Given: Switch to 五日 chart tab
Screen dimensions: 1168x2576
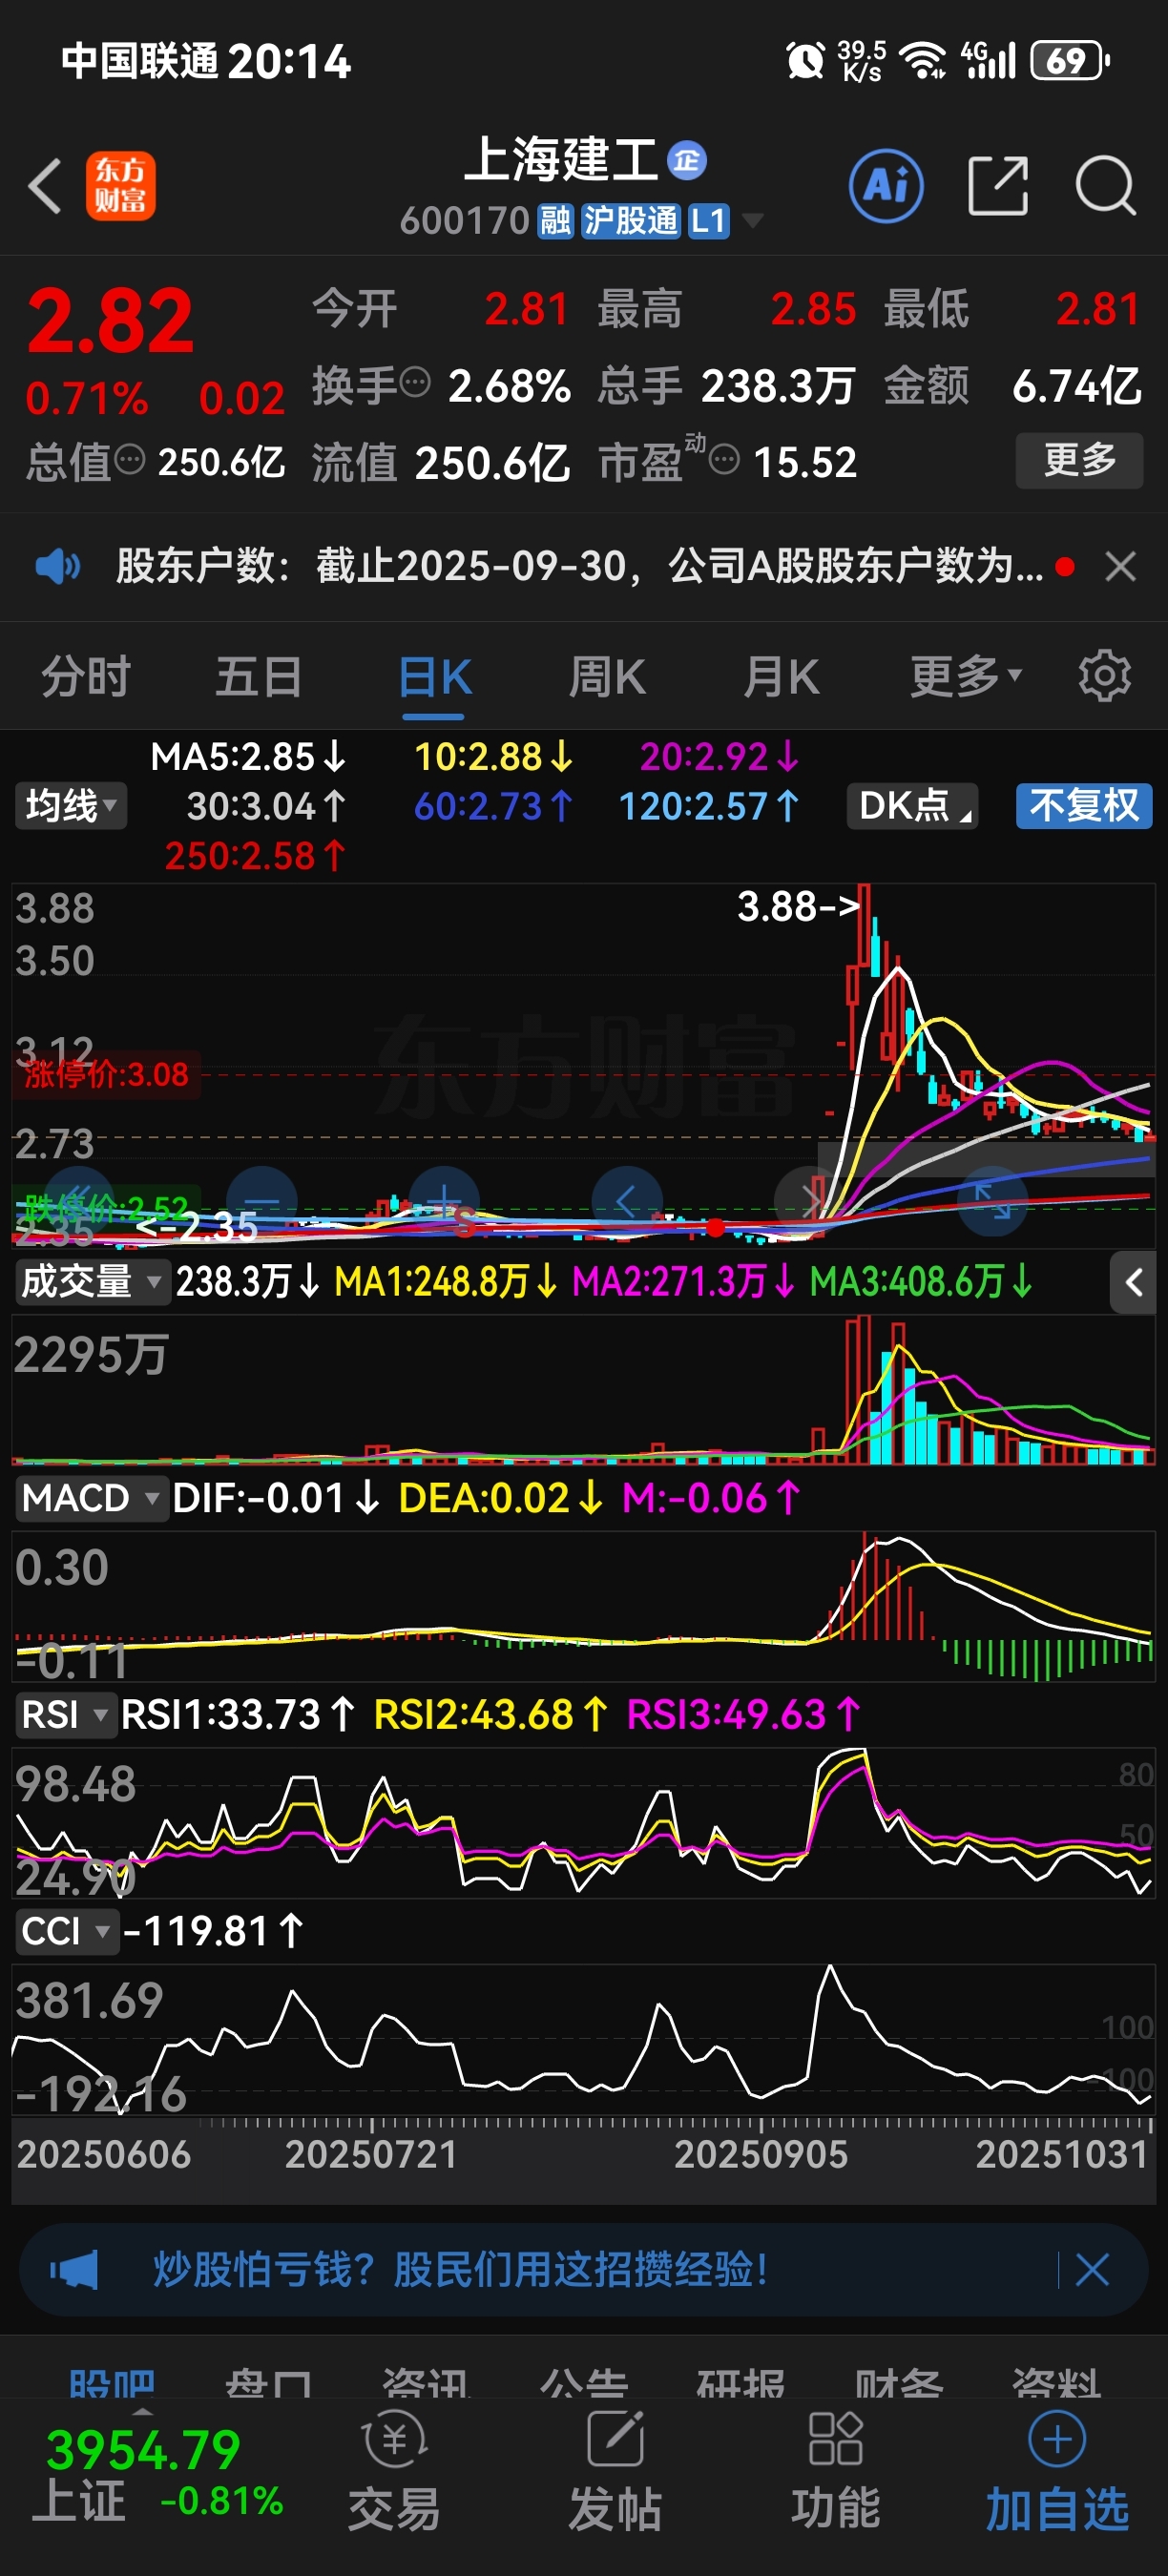Looking at the screenshot, I should (x=259, y=677).
